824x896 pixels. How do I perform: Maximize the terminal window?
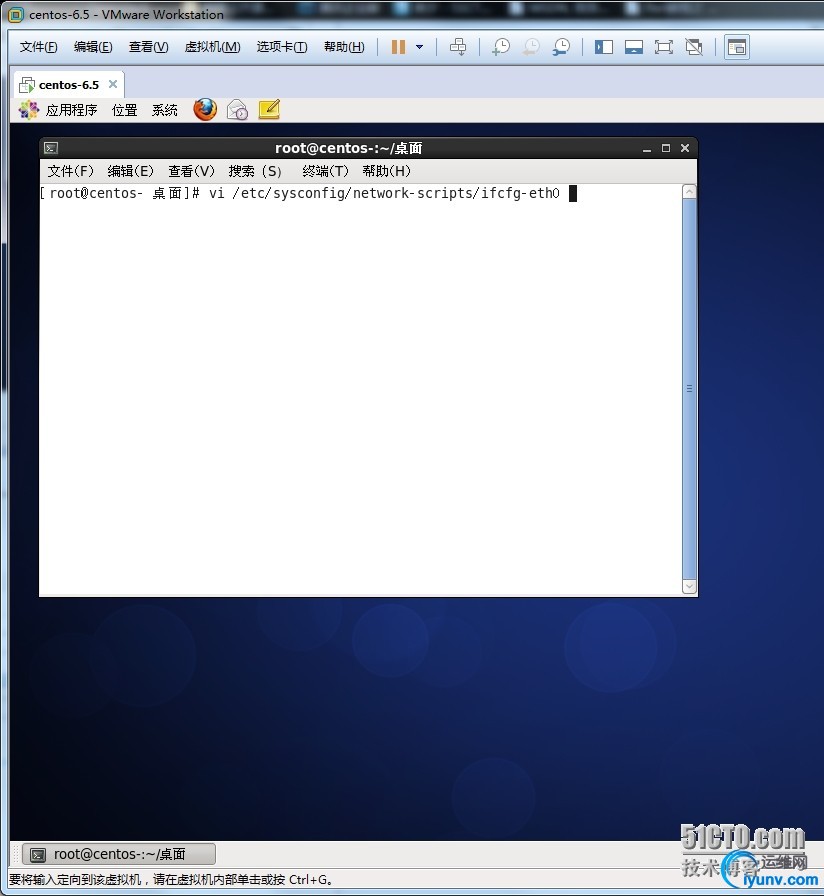tap(666, 149)
